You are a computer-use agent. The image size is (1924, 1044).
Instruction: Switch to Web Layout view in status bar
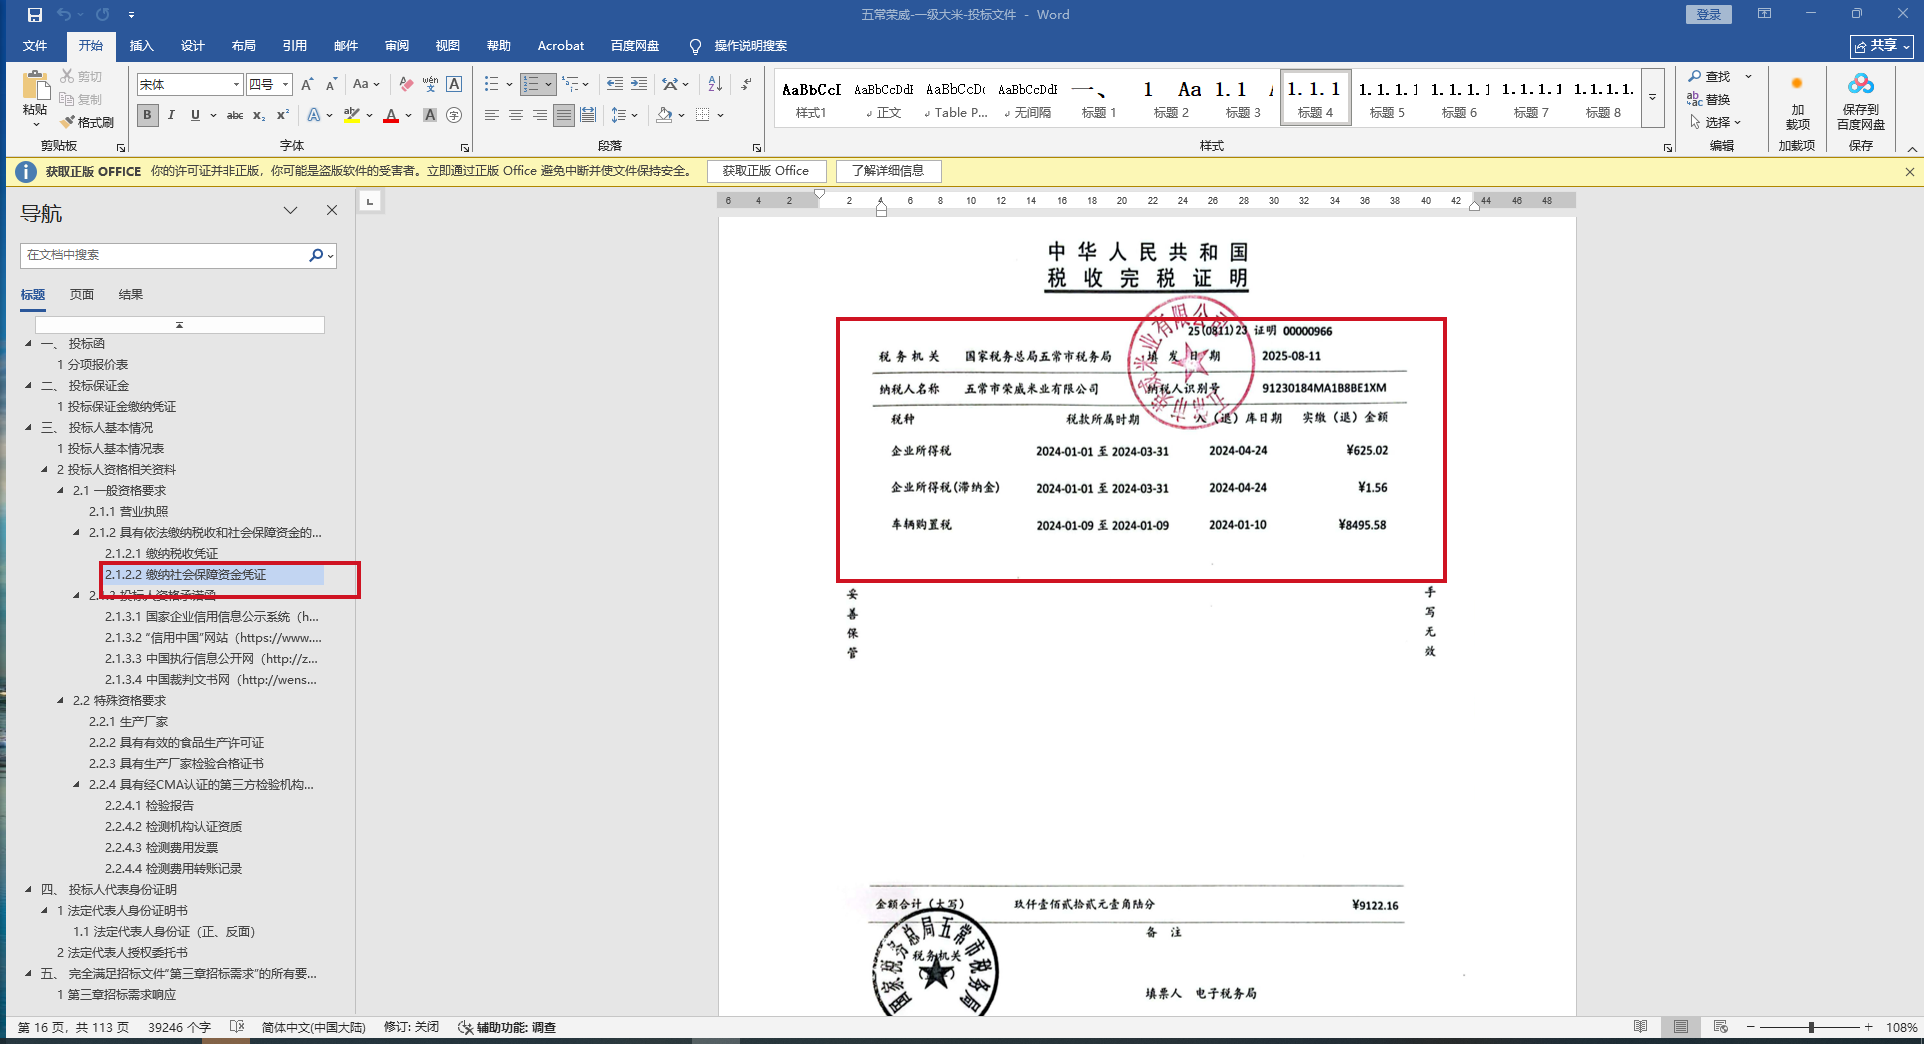tap(1720, 1027)
